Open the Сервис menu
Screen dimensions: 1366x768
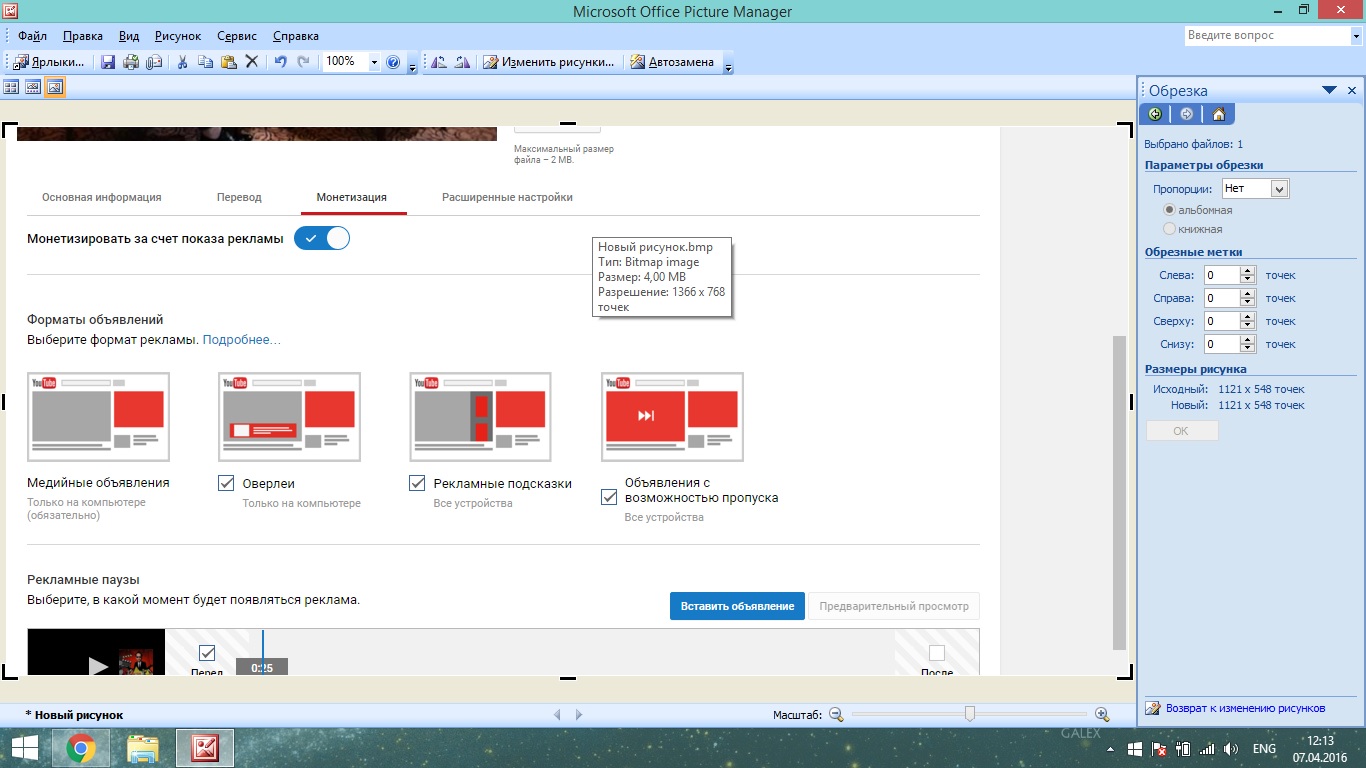[x=237, y=36]
